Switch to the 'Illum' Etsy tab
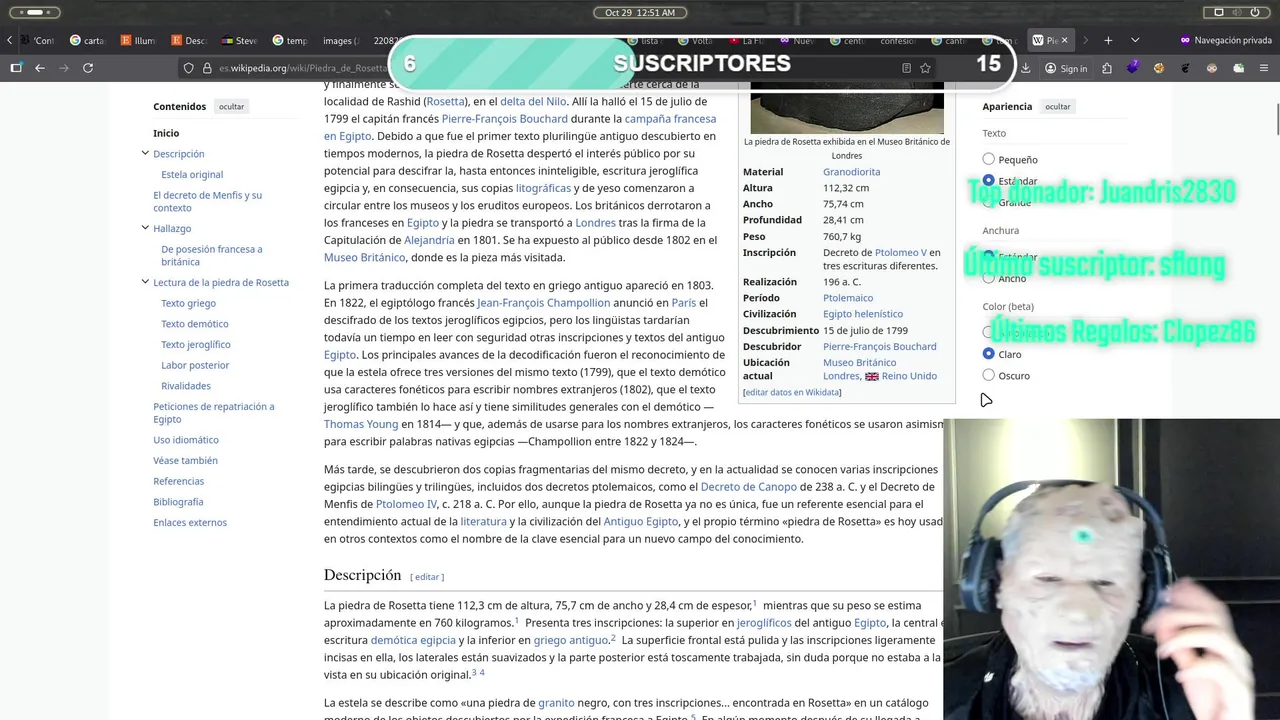Image resolution: width=1280 pixels, height=720 pixels. [138, 40]
